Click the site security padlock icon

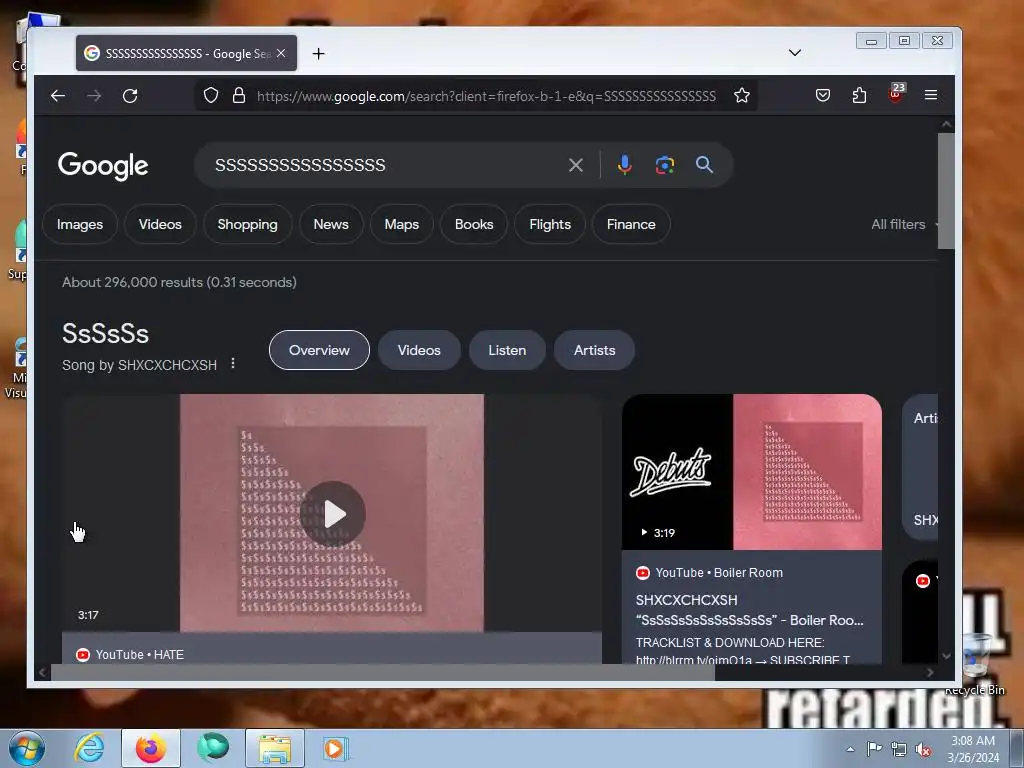[x=239, y=95]
